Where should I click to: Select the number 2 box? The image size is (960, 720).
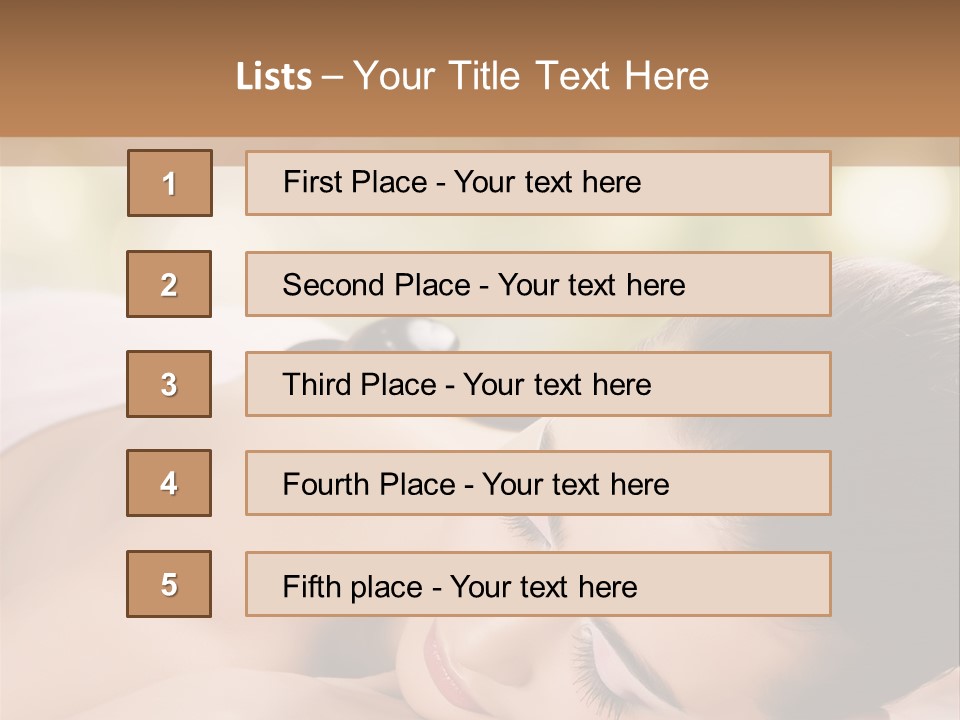coord(169,284)
